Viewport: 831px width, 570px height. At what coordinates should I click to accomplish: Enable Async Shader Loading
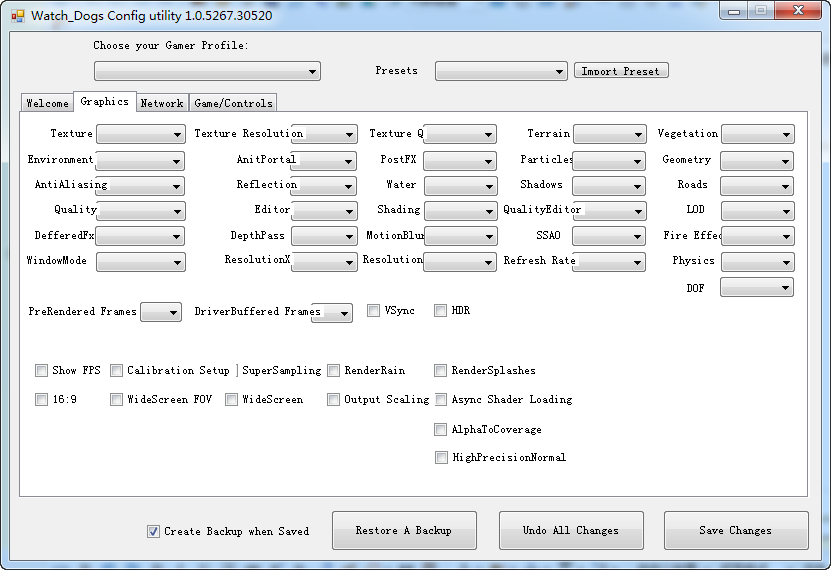[440, 399]
